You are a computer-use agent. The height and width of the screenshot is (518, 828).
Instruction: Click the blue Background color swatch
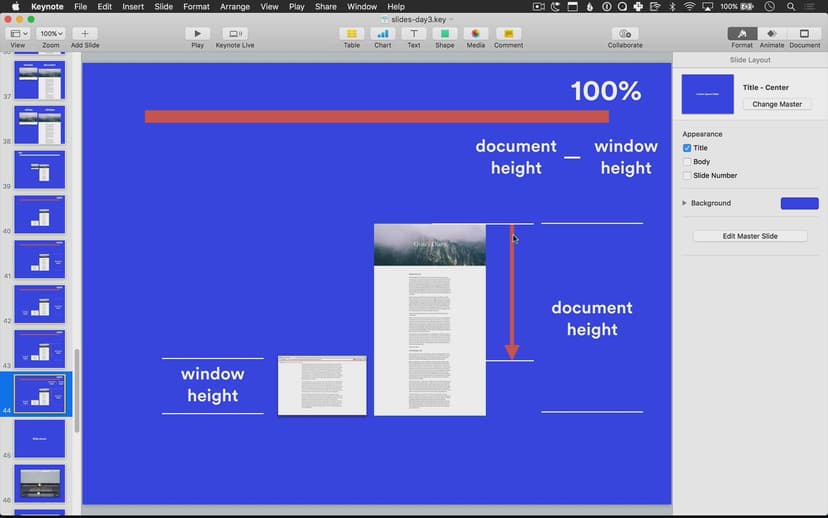[799, 203]
